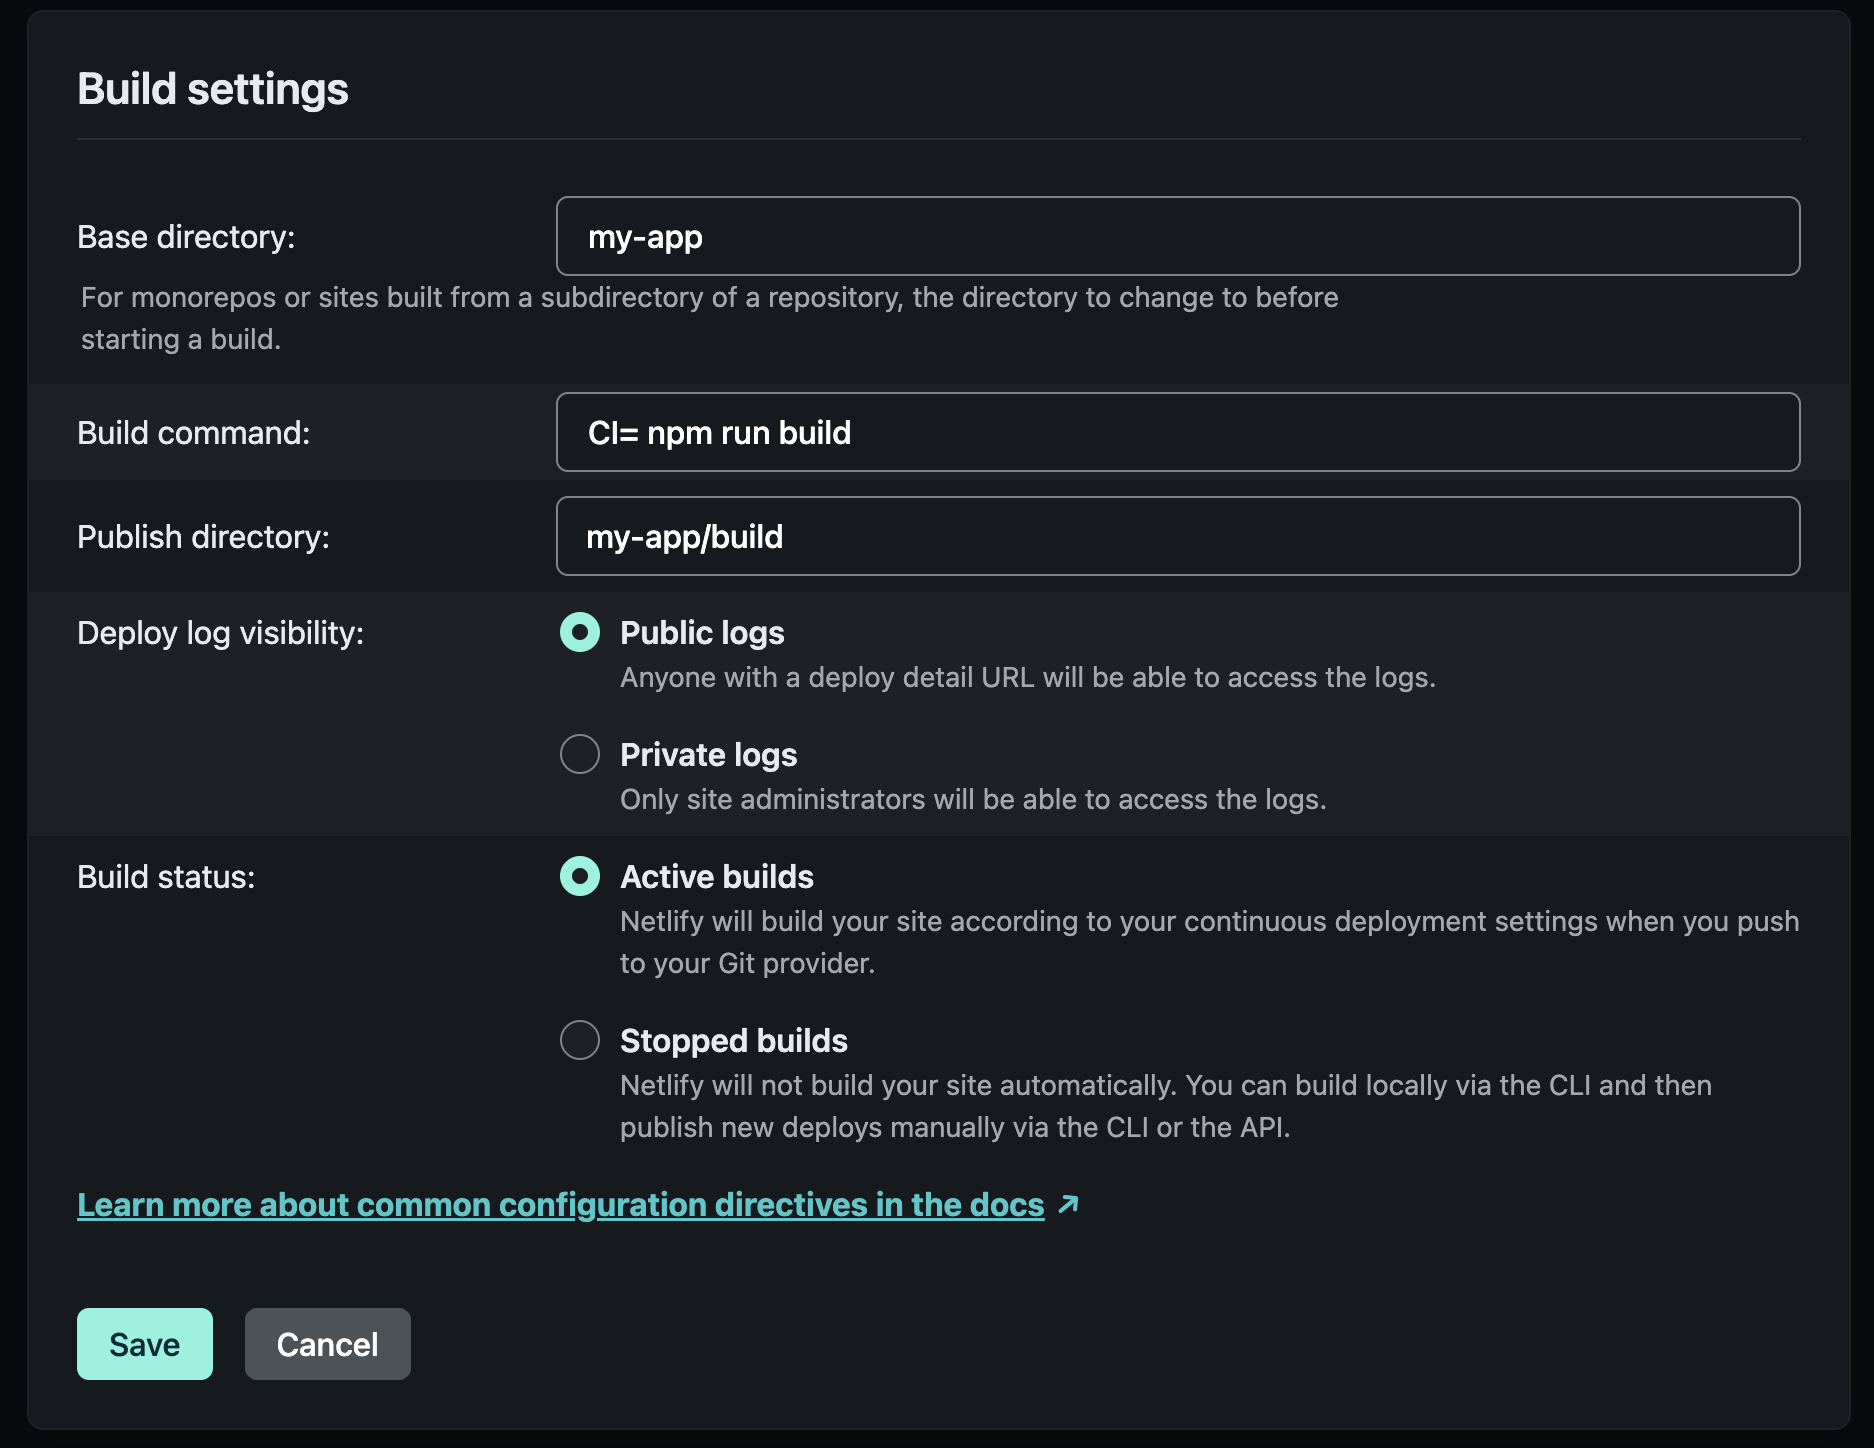Select the Public logs radio button
Screen dimensions: 1874x1448
click(x=580, y=632)
